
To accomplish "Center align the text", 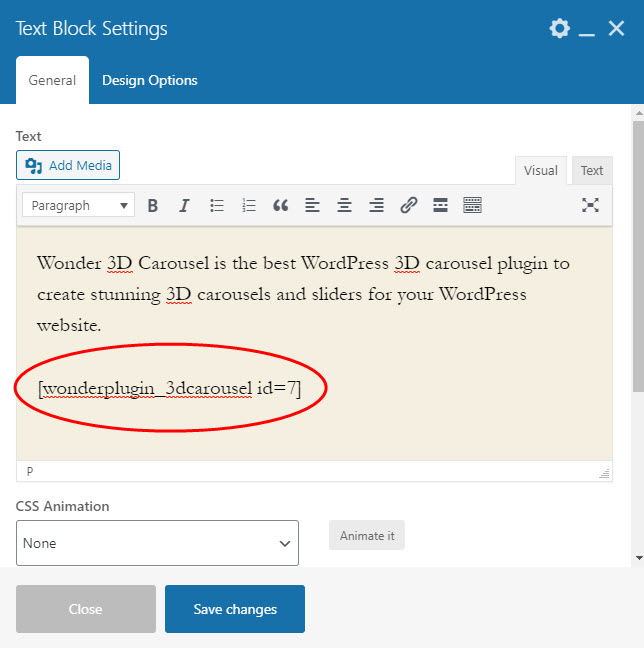I will pos(345,205).
